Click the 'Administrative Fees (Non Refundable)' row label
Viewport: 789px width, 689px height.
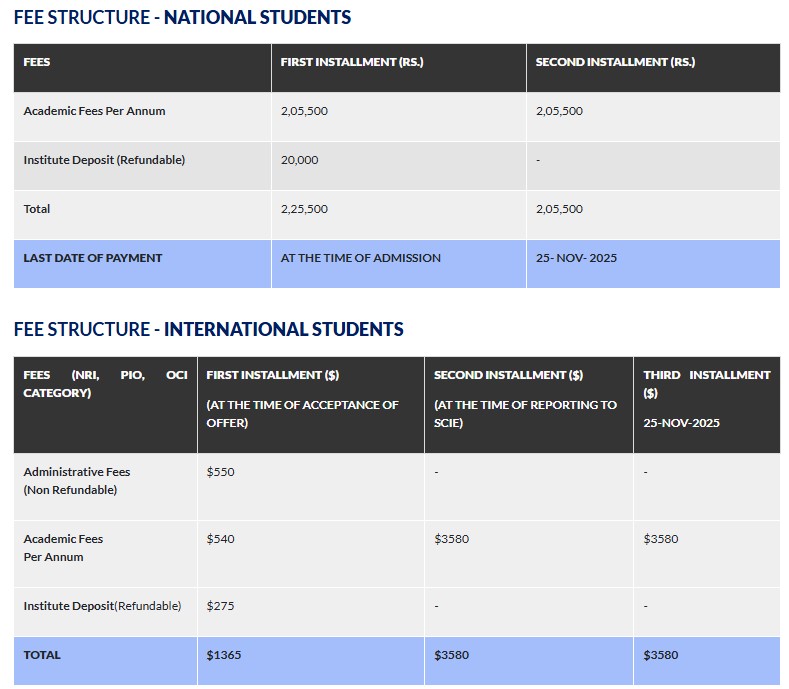pyautogui.click(x=77, y=481)
